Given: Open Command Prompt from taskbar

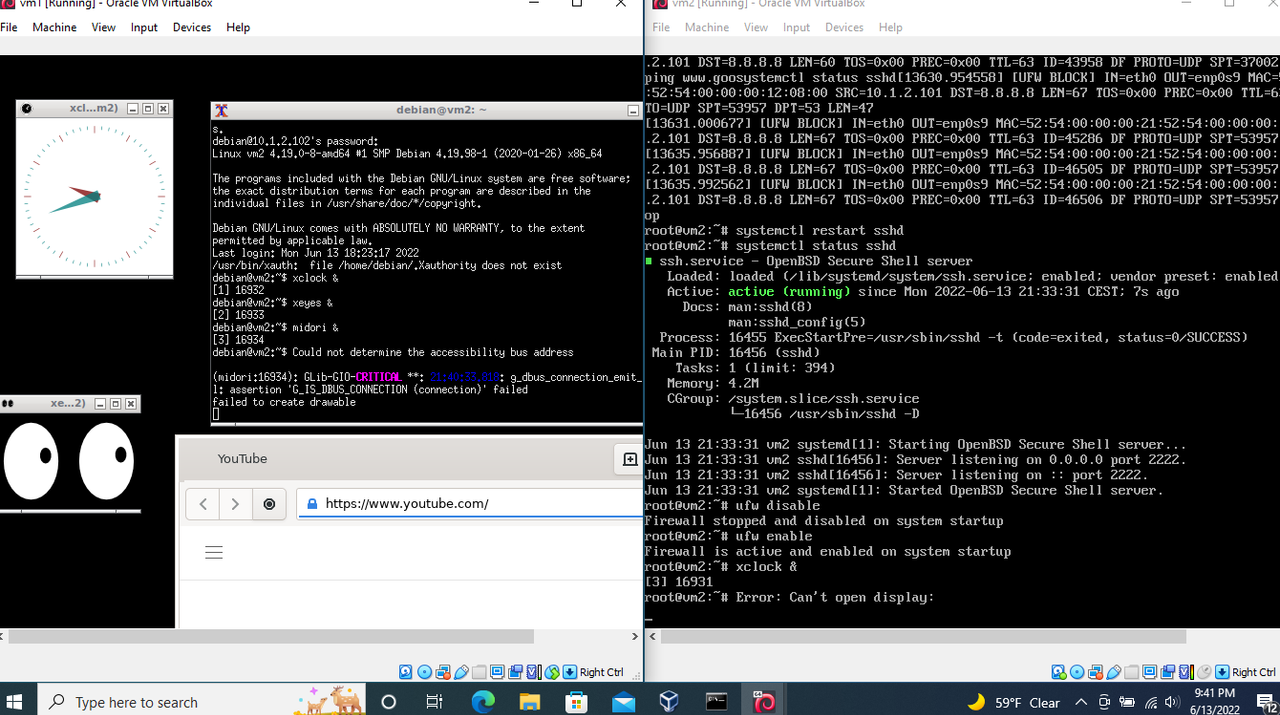Looking at the screenshot, I should [716, 702].
